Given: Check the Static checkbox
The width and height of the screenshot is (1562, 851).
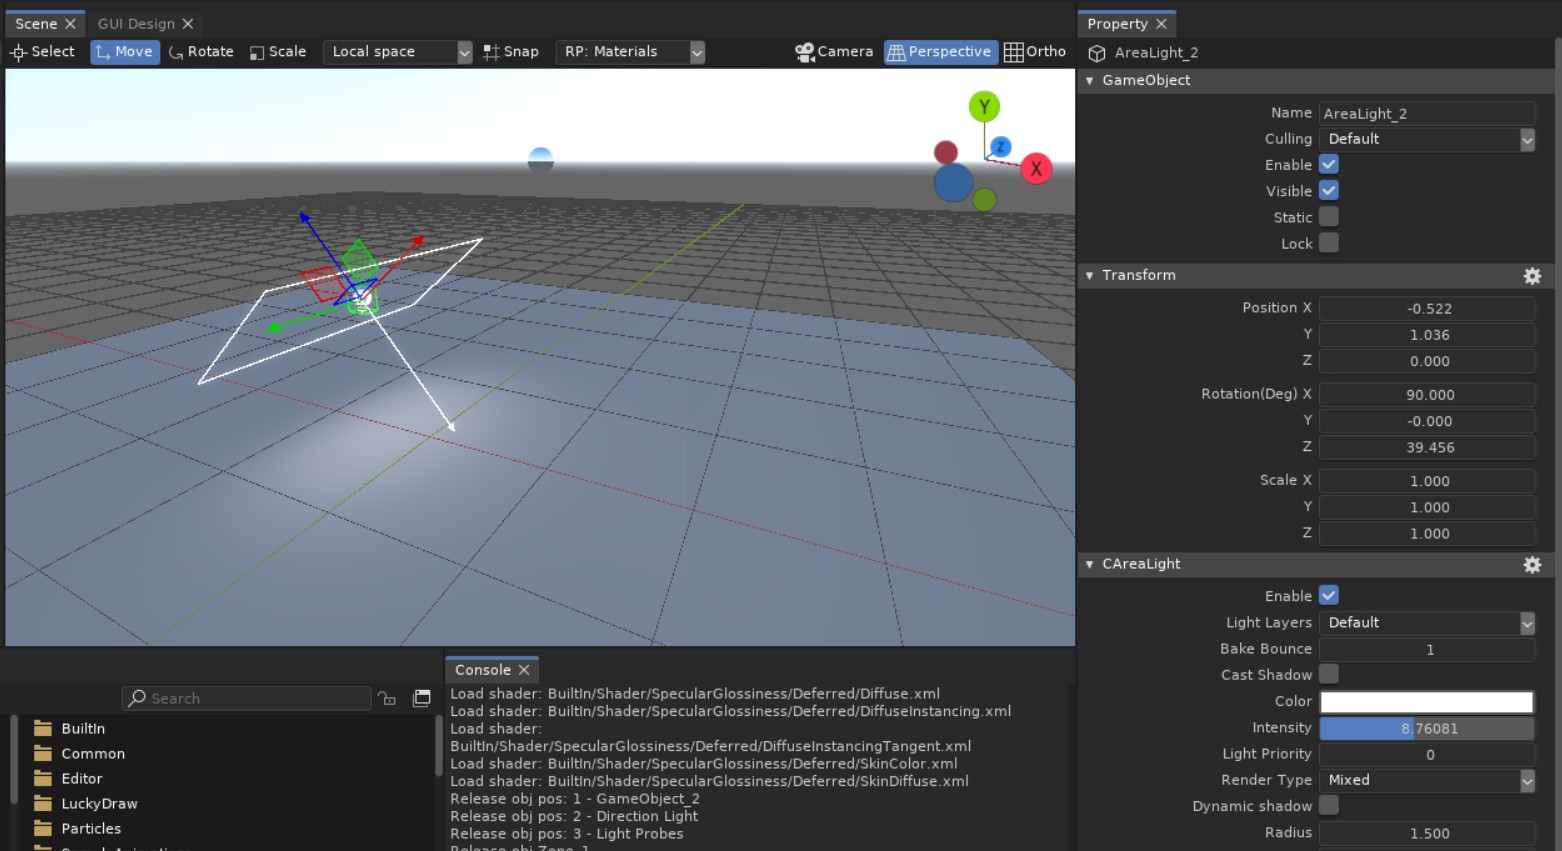Looking at the screenshot, I should click(1329, 217).
